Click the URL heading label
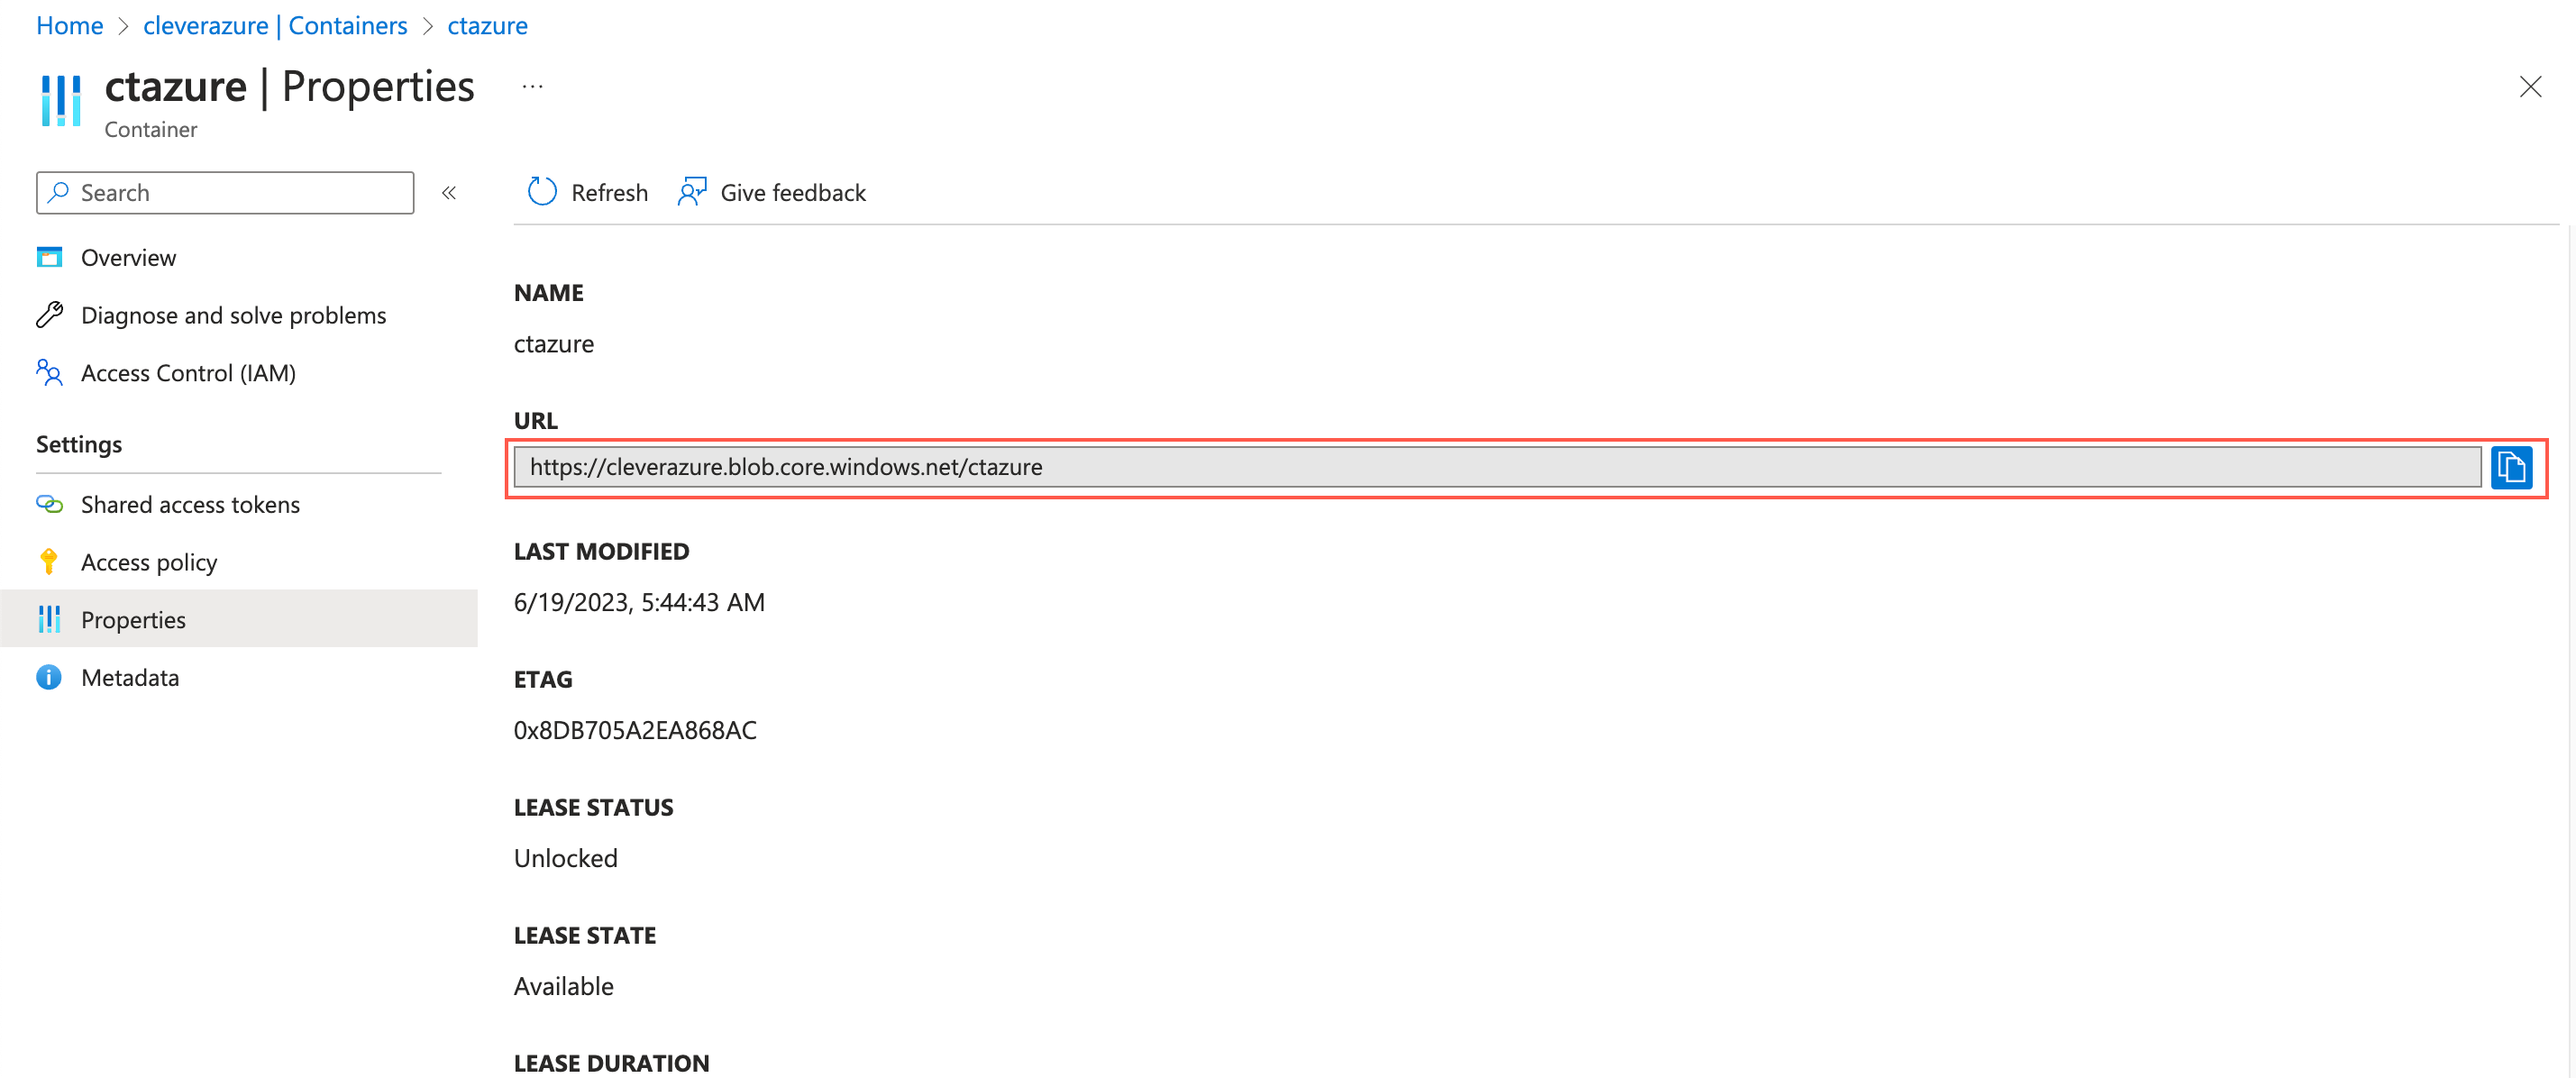Image resolution: width=2576 pixels, height=1078 pixels. coord(535,421)
